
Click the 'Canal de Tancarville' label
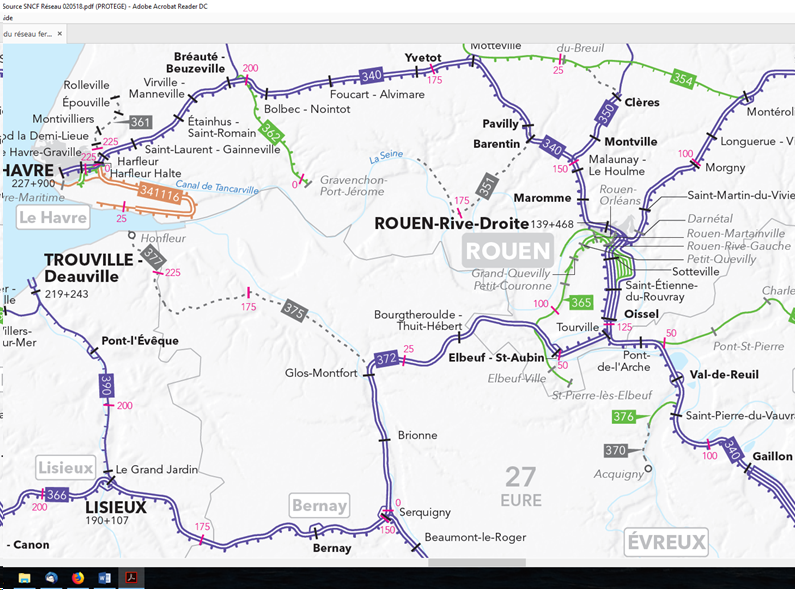pos(217,187)
